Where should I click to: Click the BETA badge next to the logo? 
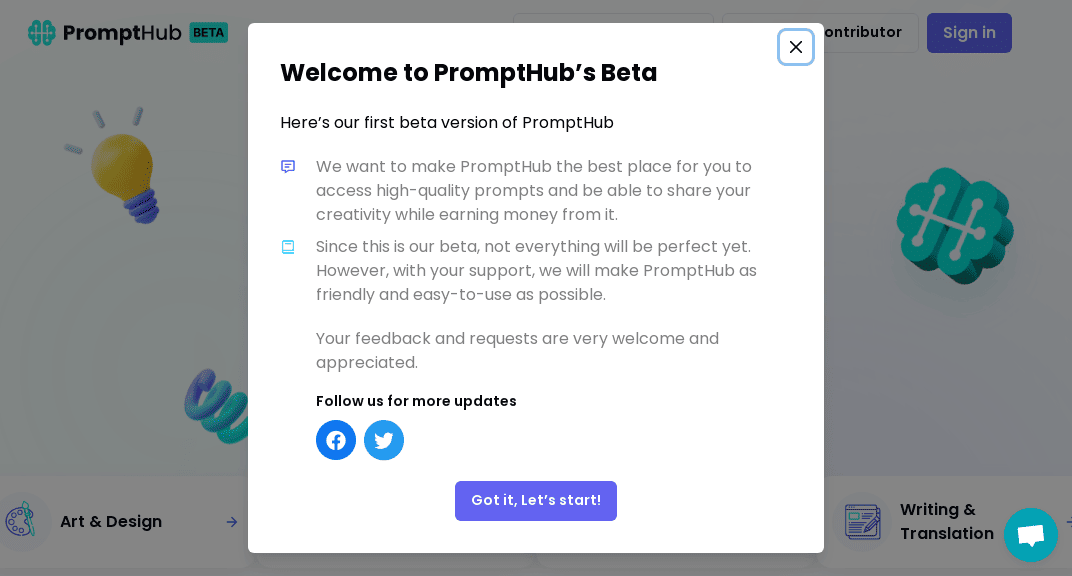[x=209, y=33]
